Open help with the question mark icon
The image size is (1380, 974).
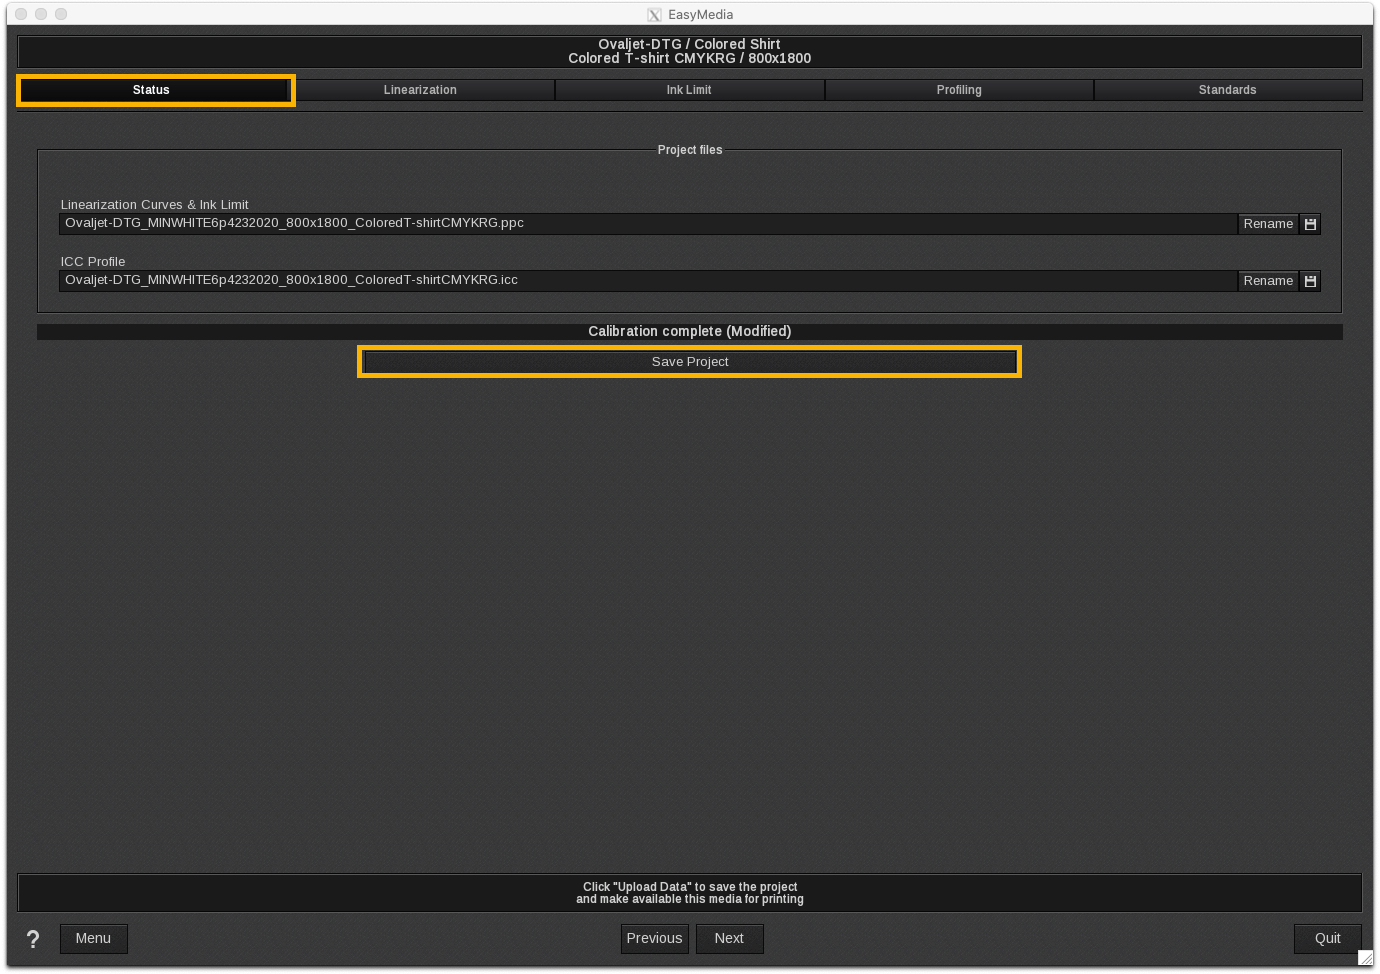33,939
